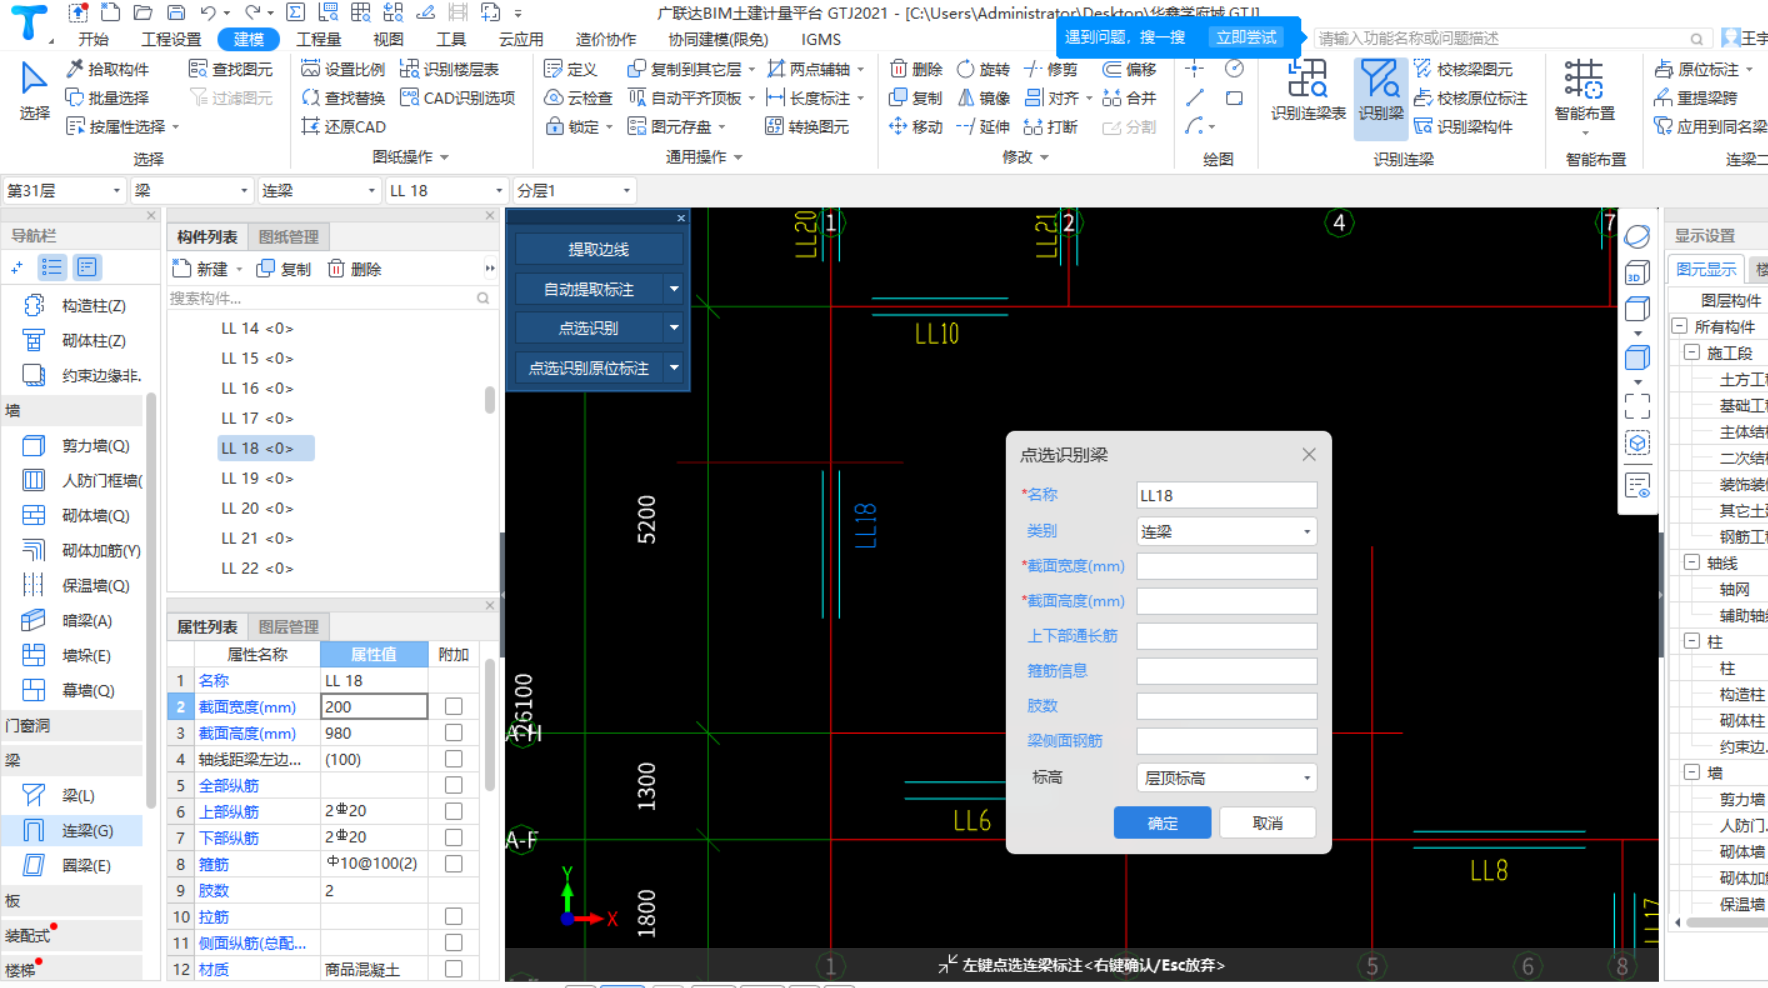
Task: Click 识别连梁表 identify coupling beam table
Action: tap(1308, 90)
